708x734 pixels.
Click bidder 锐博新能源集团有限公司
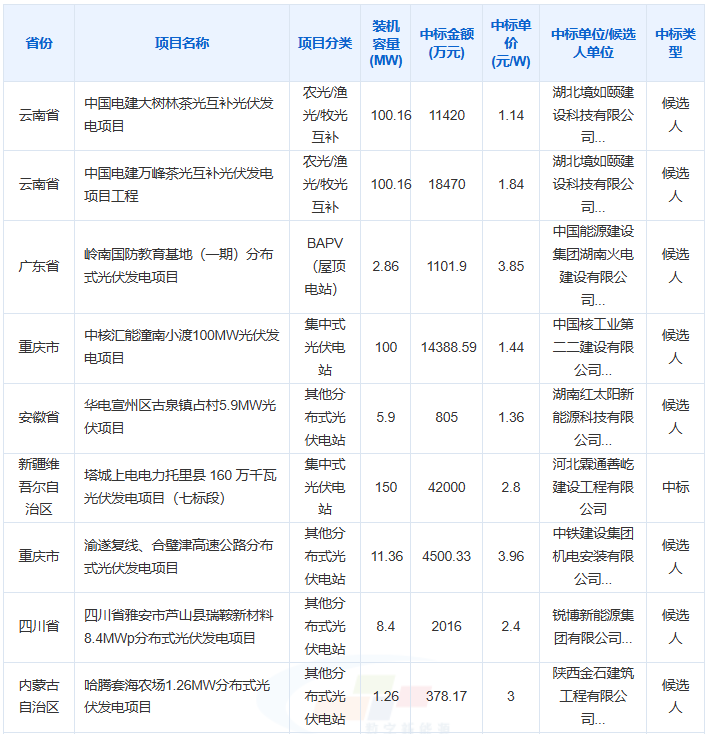click(x=593, y=626)
